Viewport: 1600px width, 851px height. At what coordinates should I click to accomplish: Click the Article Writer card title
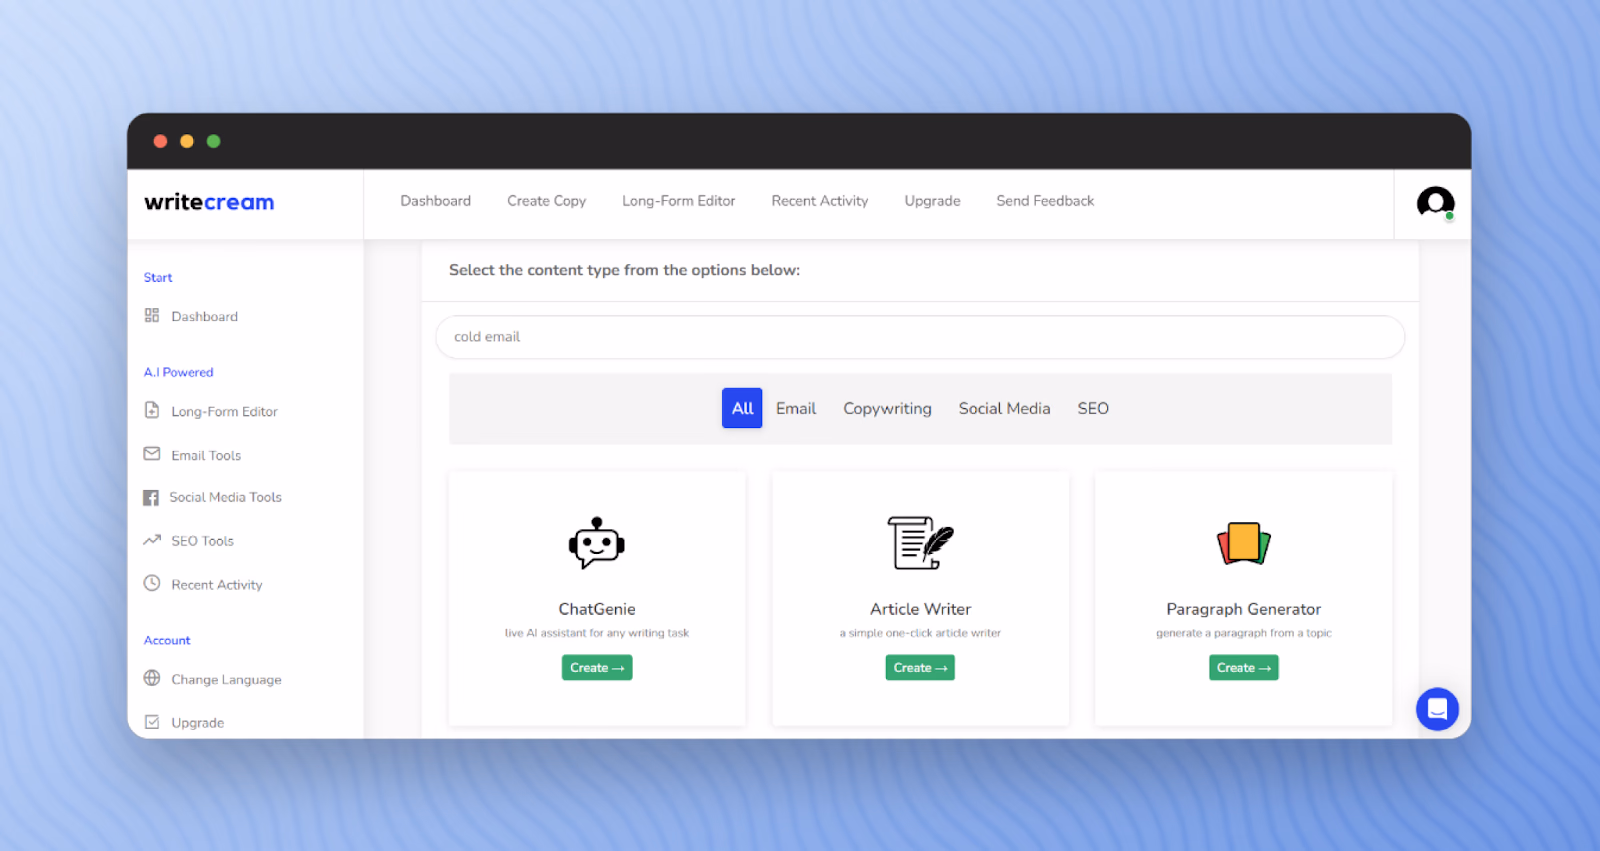pyautogui.click(x=920, y=609)
